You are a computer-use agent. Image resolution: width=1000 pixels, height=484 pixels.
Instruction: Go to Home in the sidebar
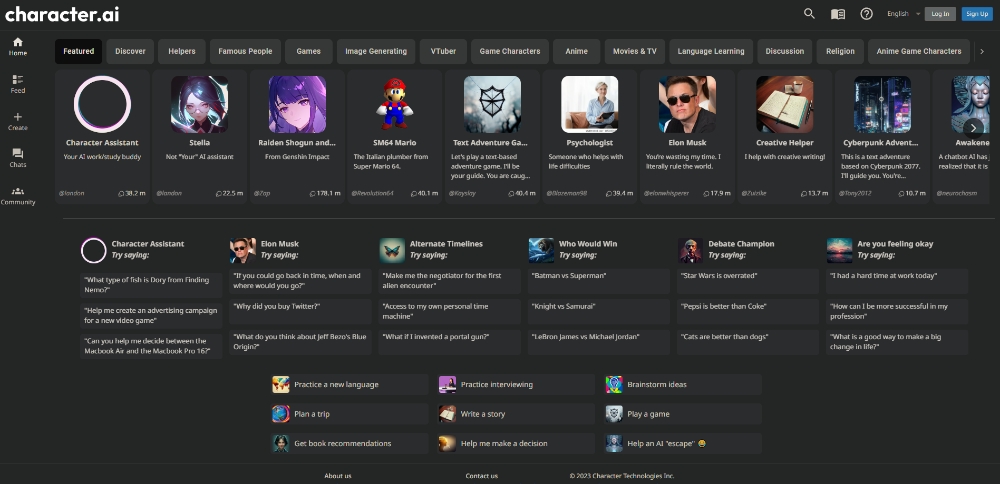[x=18, y=47]
